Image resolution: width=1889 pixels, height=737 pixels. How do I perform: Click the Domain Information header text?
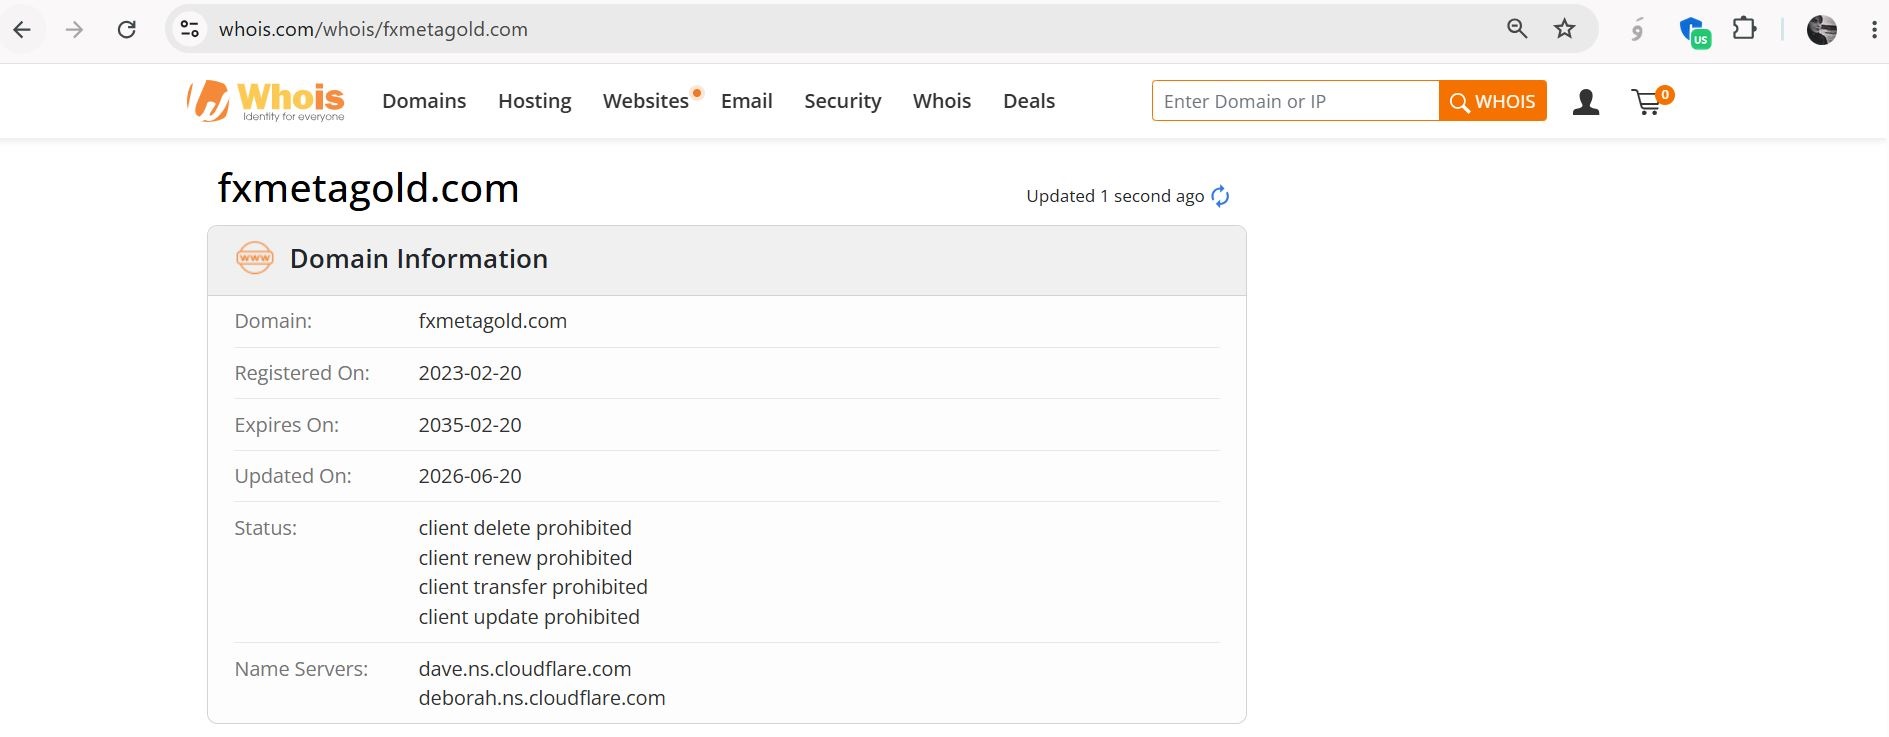coord(419,259)
